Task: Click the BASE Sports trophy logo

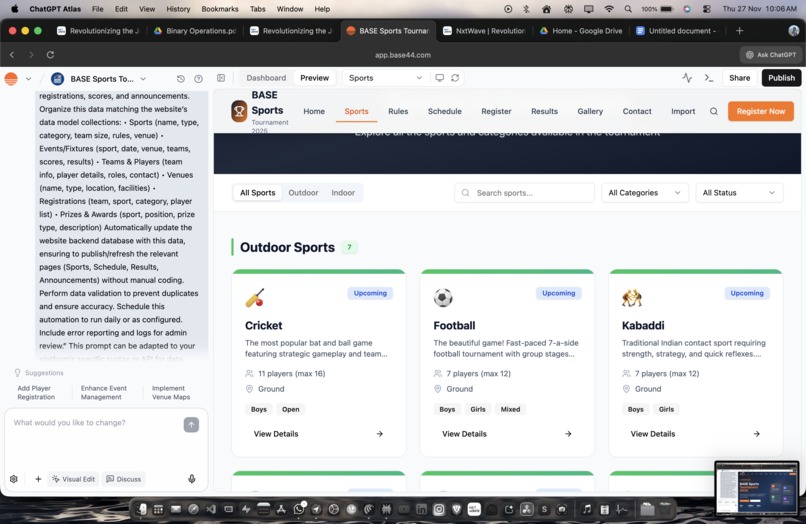Action: (x=239, y=111)
